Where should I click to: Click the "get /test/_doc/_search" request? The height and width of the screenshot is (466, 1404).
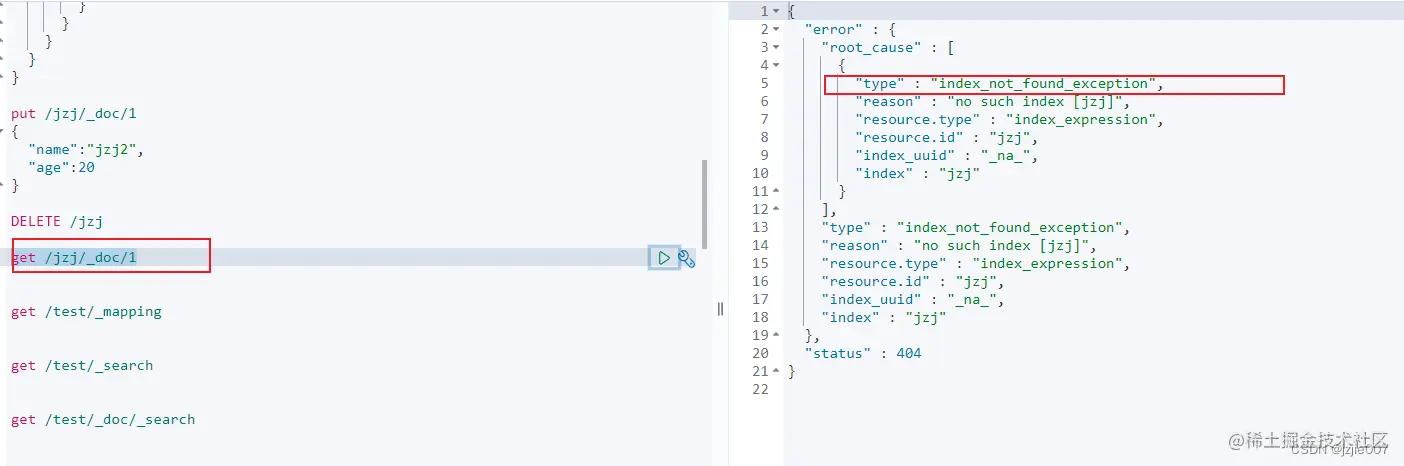click(103, 420)
